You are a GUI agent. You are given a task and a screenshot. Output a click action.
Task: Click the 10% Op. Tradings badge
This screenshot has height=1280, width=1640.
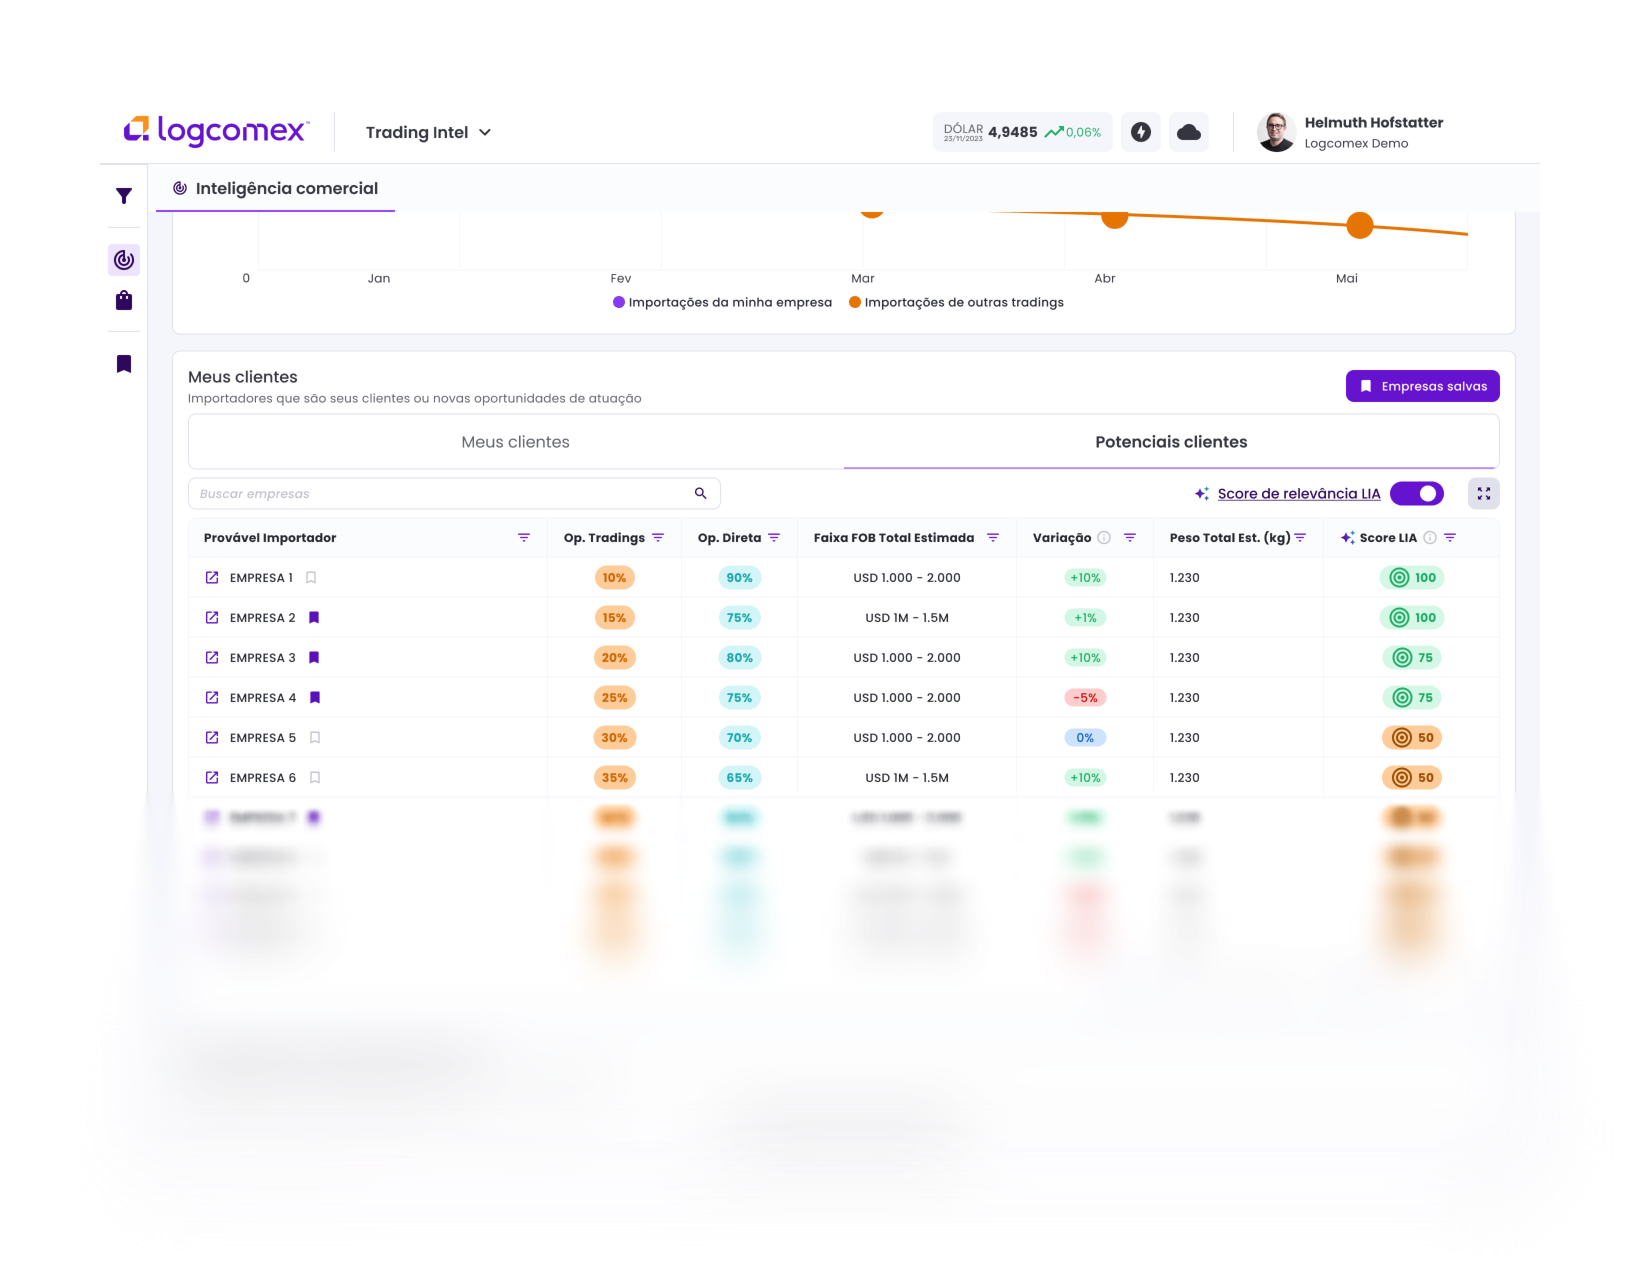tap(614, 577)
